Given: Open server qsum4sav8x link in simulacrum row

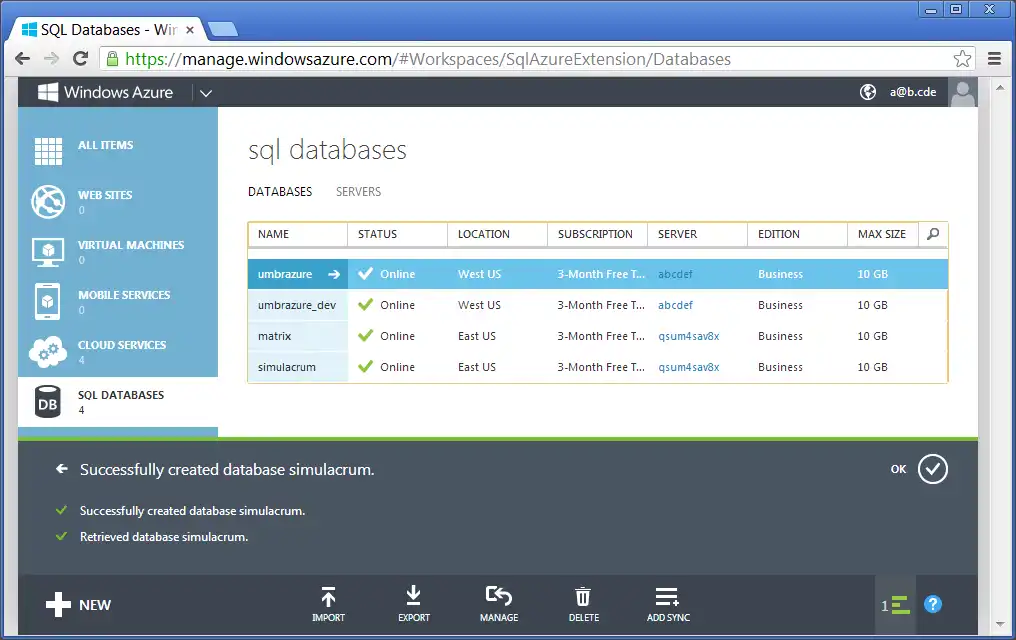Looking at the screenshot, I should (689, 367).
